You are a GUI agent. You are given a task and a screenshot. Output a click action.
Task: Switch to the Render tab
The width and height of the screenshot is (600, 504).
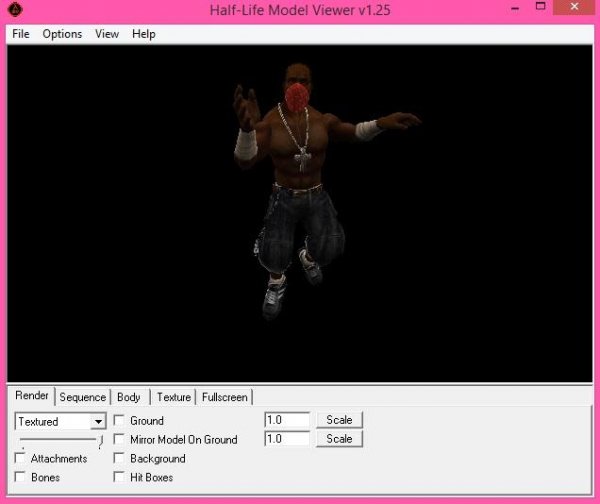tap(32, 395)
